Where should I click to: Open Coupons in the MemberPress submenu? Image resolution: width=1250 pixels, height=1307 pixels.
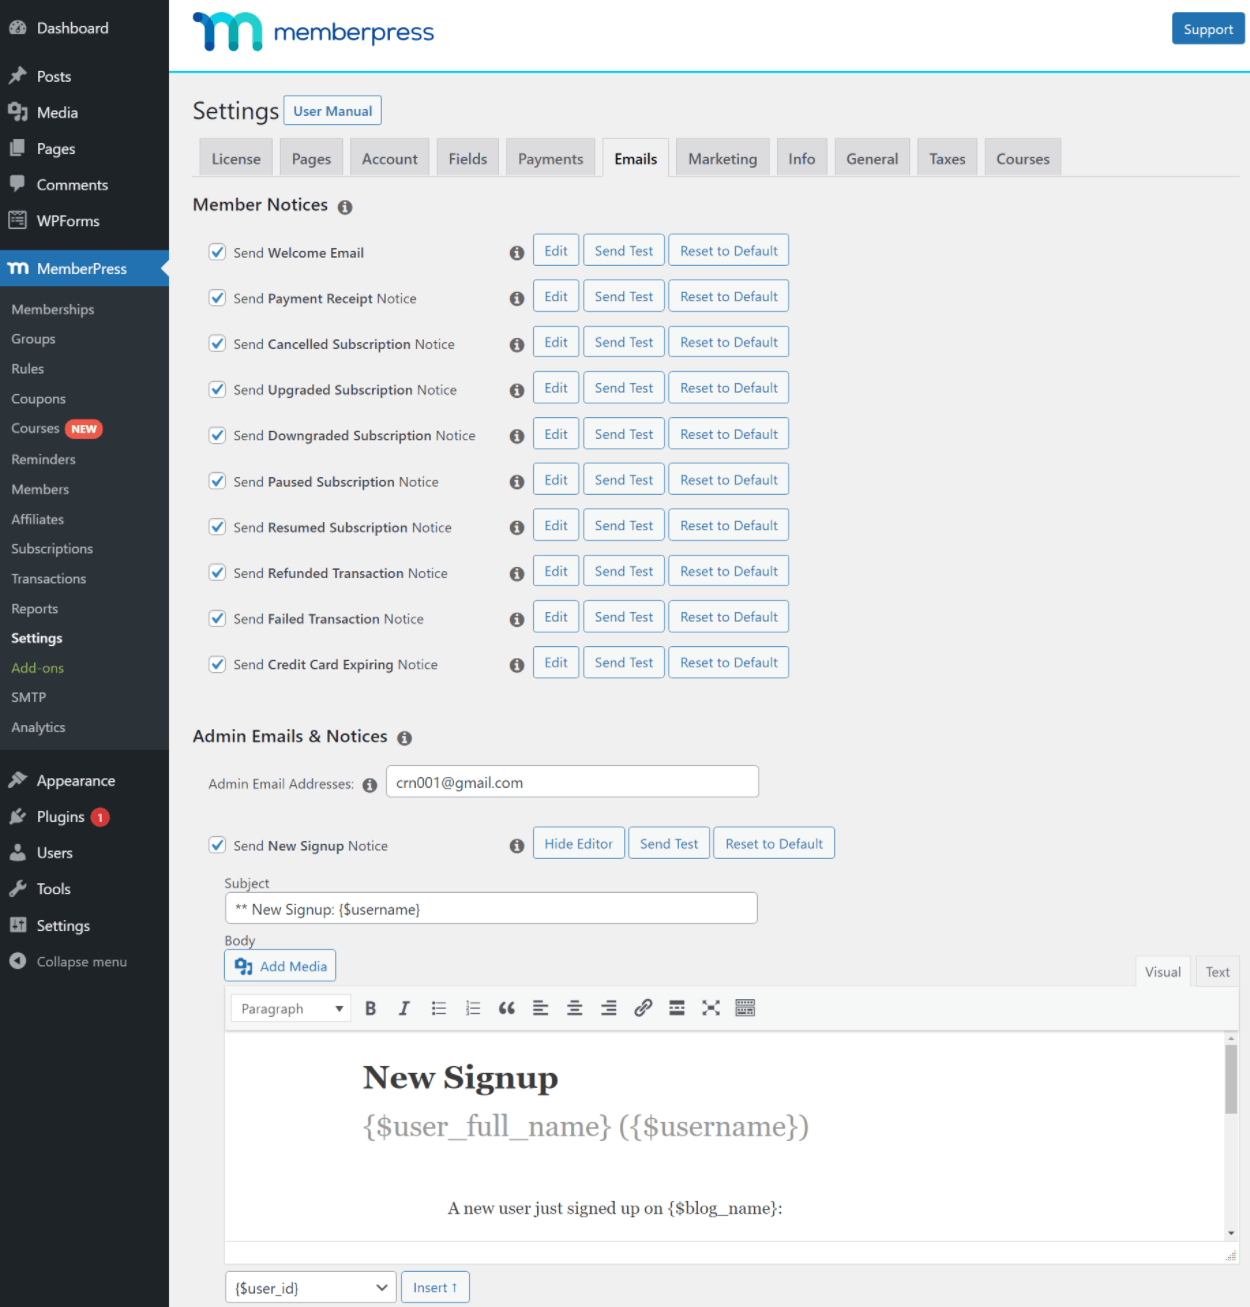pyautogui.click(x=39, y=399)
